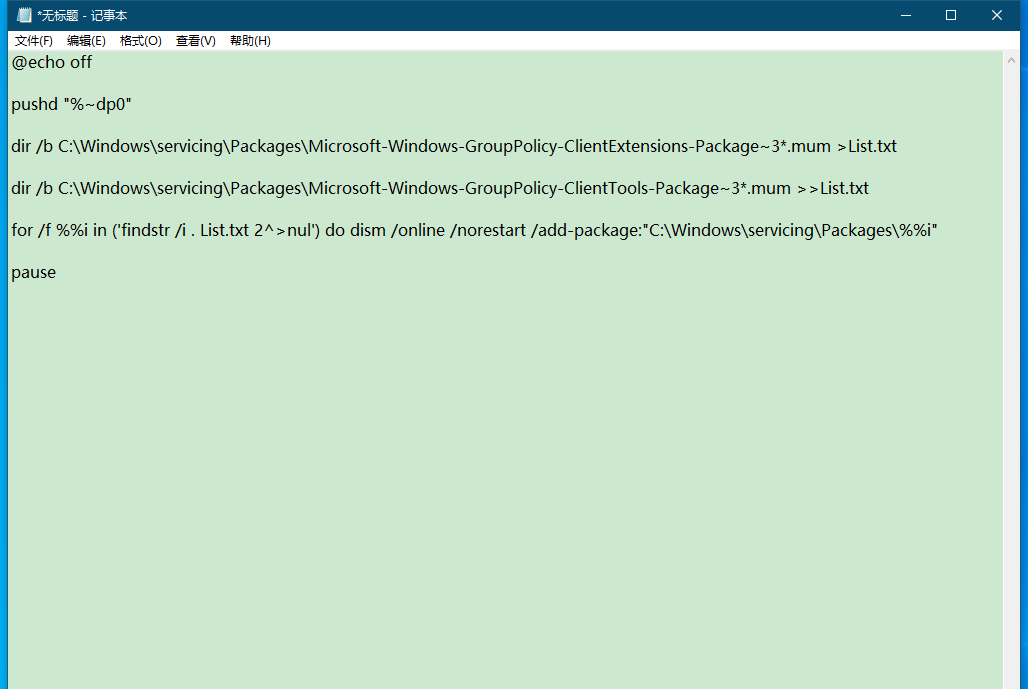
Task: Open the 编辑(E) menu
Action: pos(86,41)
